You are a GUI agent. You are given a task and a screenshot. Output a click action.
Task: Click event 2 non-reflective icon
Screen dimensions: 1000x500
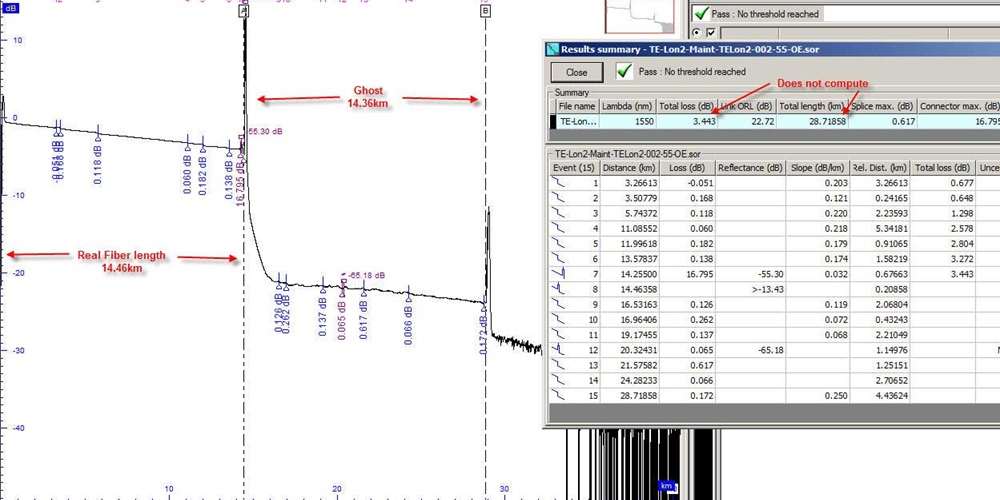[558, 198]
